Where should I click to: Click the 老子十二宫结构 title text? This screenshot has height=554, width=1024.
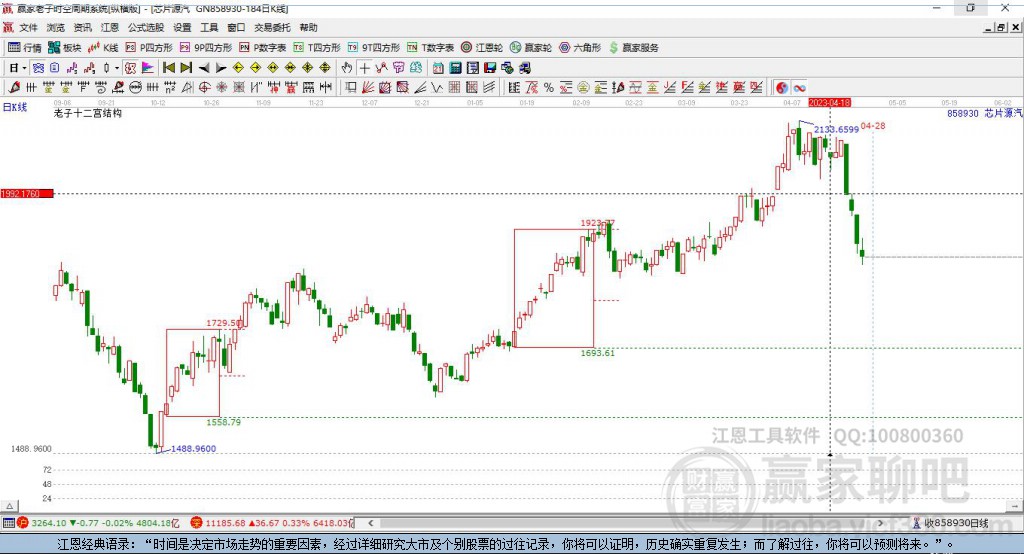click(88, 113)
